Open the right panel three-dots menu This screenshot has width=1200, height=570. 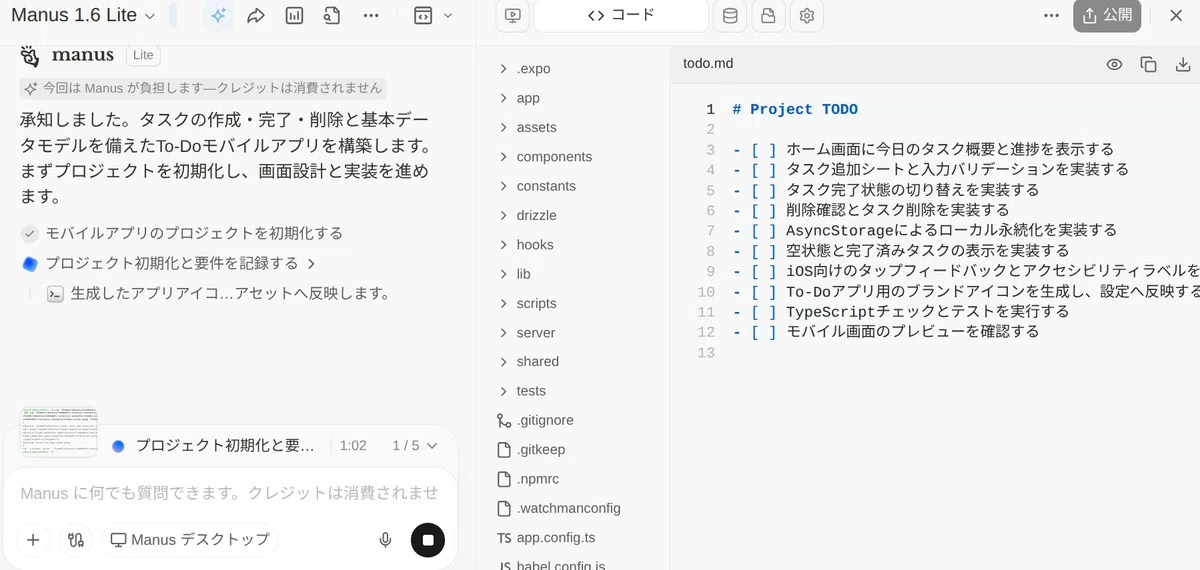(1051, 16)
